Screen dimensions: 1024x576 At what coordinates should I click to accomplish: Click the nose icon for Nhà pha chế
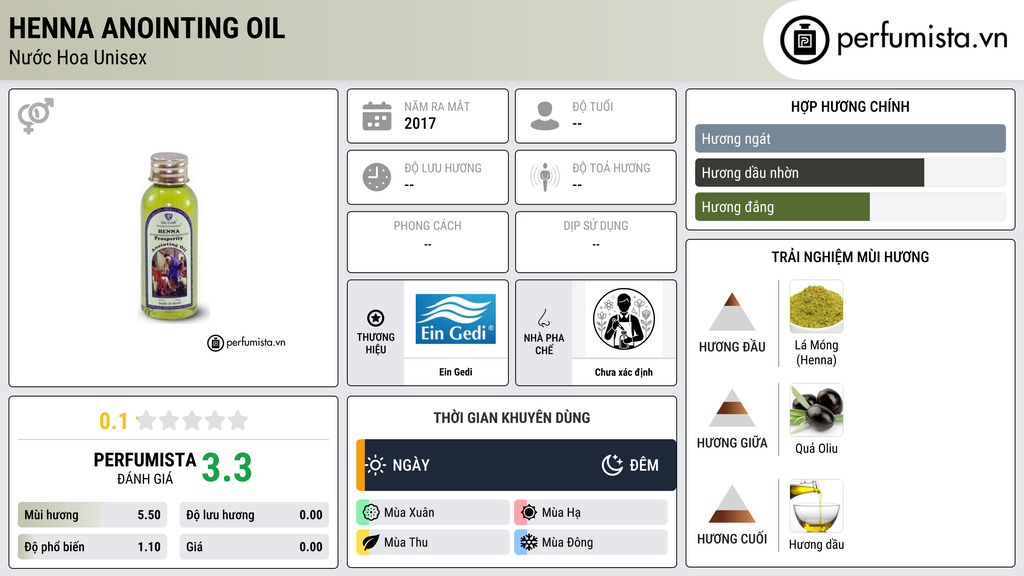543,318
